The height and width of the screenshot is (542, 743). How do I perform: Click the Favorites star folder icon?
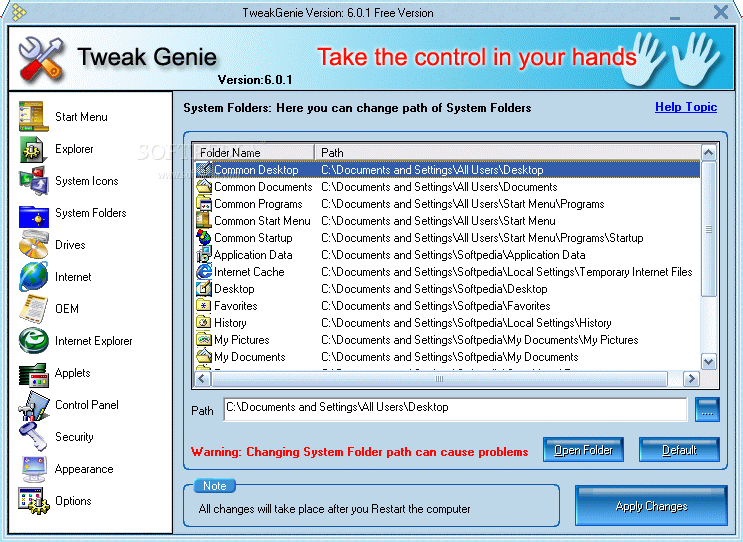[x=204, y=306]
